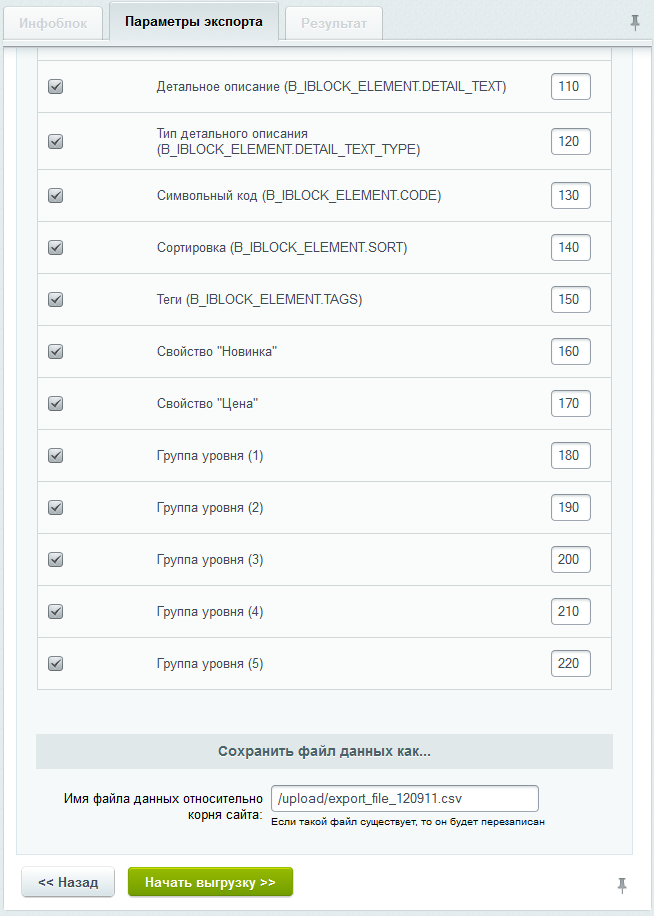Screen dimensions: 654x916
Task: Go back with the Назад button
Action: tap(68, 882)
